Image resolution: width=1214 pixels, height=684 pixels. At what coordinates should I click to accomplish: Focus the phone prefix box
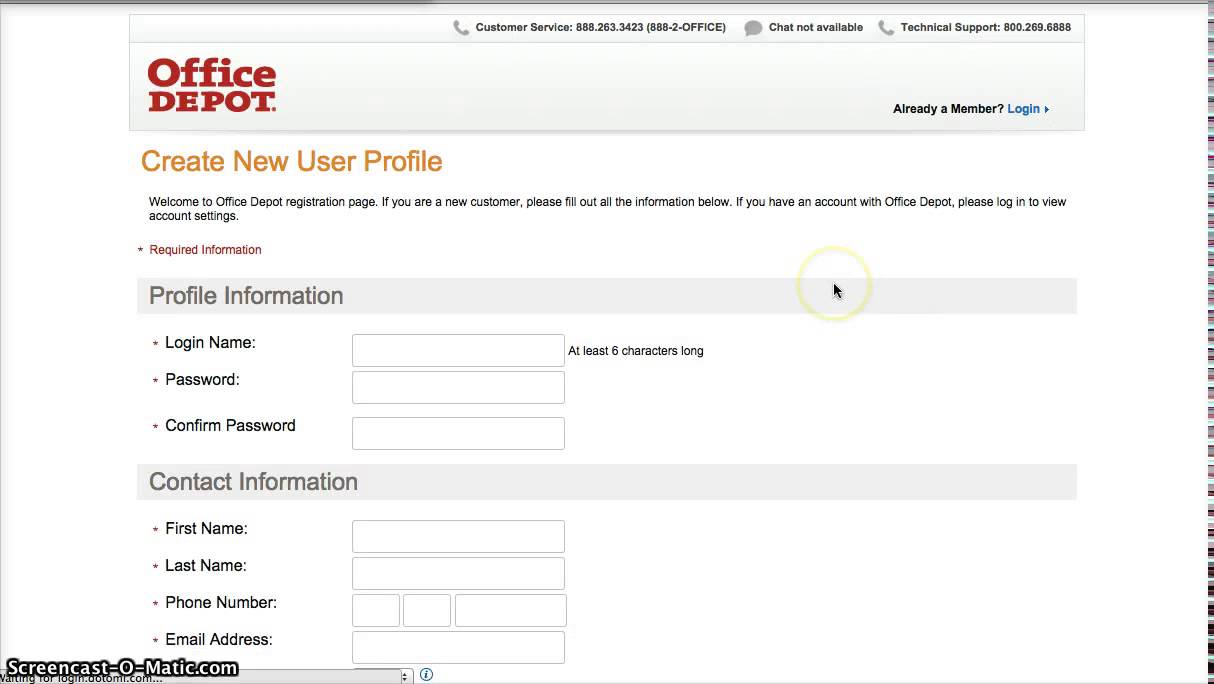pos(427,610)
